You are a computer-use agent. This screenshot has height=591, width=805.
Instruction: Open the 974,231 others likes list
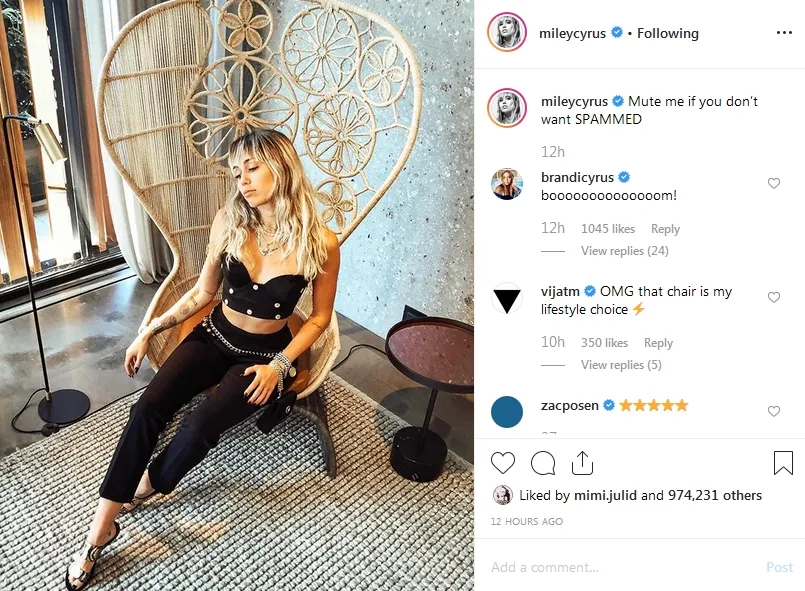[x=715, y=495]
